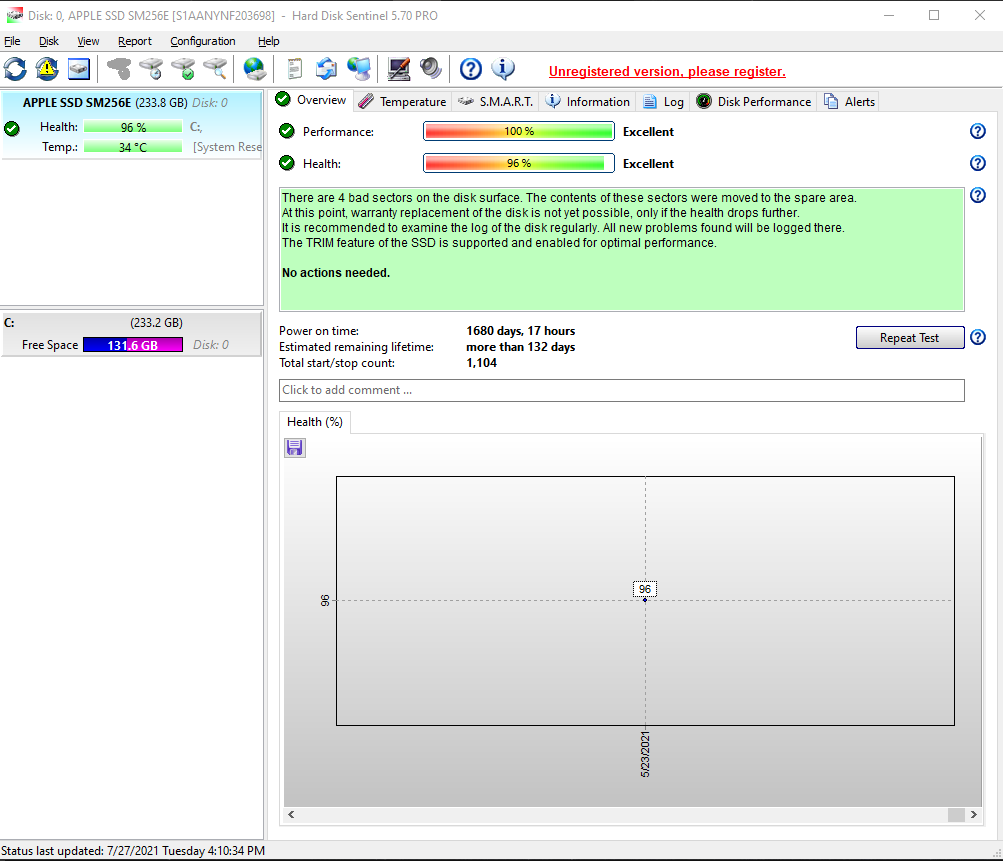Click the Refresh disk information icon
Viewport: 1003px width, 861px height.
click(x=14, y=69)
